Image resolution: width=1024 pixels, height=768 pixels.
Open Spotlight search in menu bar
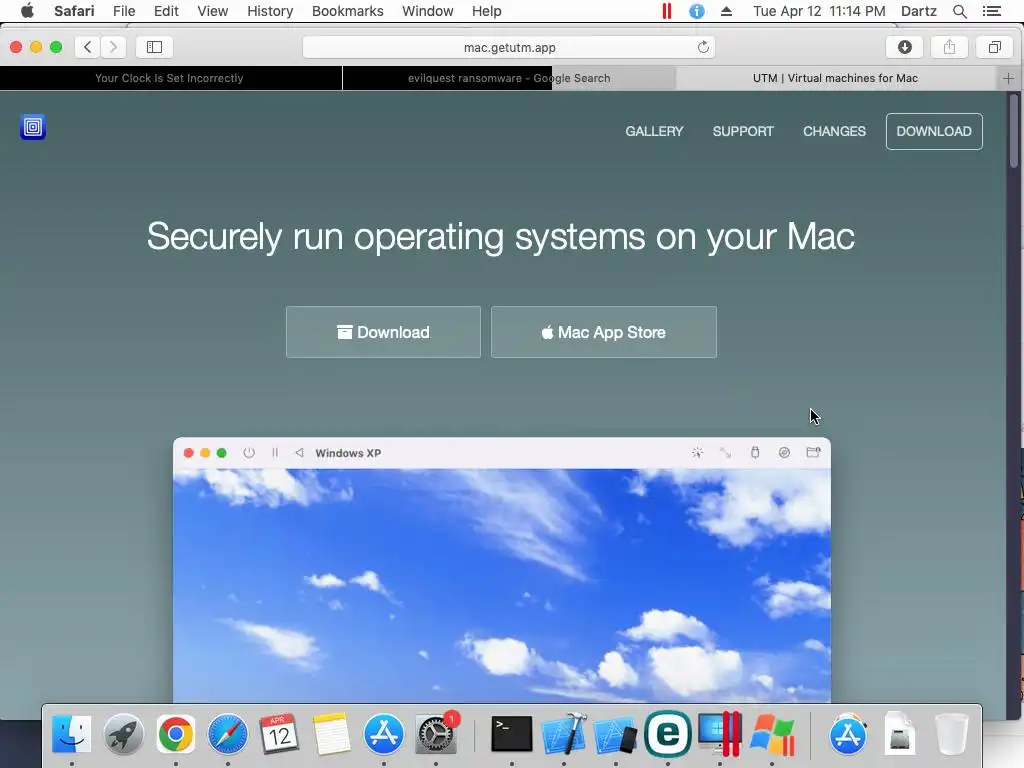click(959, 11)
